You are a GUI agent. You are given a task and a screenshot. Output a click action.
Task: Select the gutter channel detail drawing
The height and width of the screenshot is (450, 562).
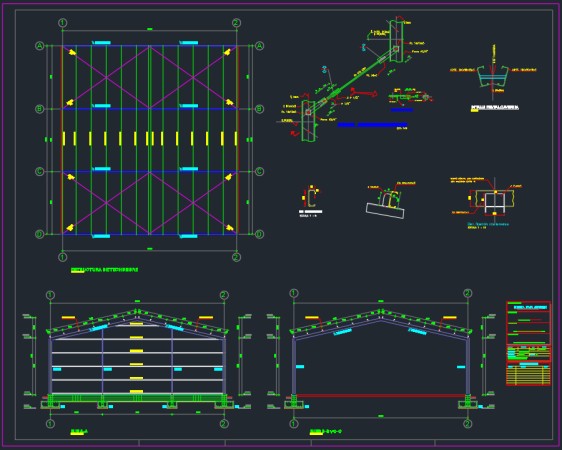493,77
